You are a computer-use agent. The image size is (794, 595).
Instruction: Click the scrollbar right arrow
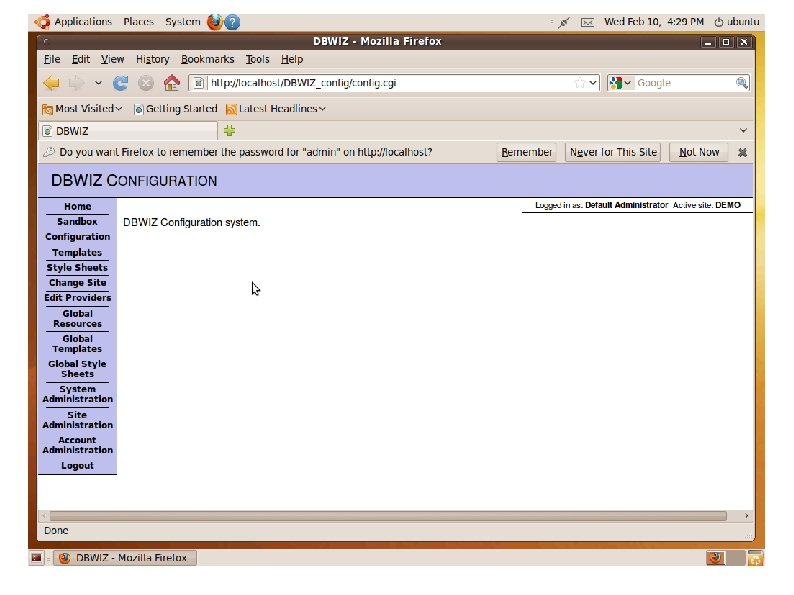tap(746, 516)
